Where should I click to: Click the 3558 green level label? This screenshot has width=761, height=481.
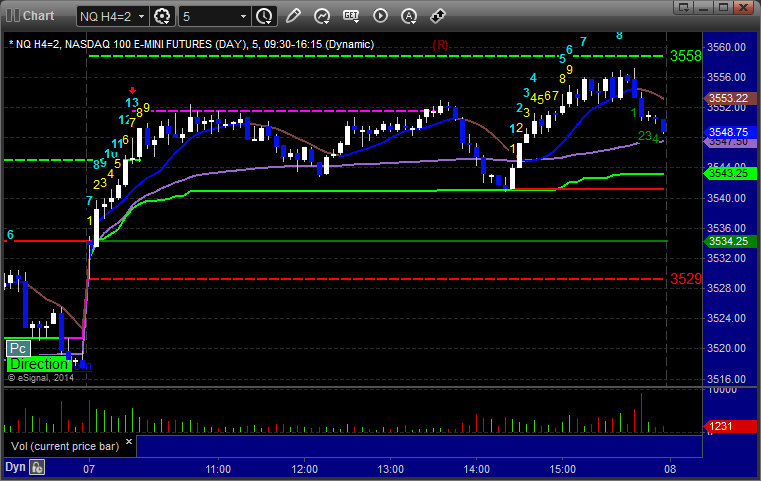pyautogui.click(x=685, y=56)
